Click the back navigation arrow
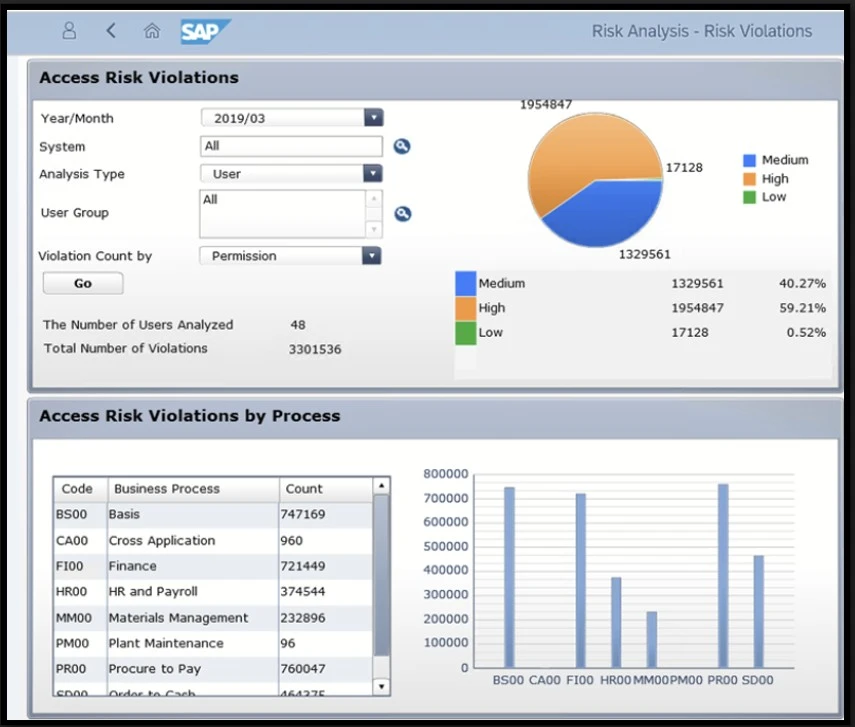The height and width of the screenshot is (727, 855). pyautogui.click(x=110, y=31)
